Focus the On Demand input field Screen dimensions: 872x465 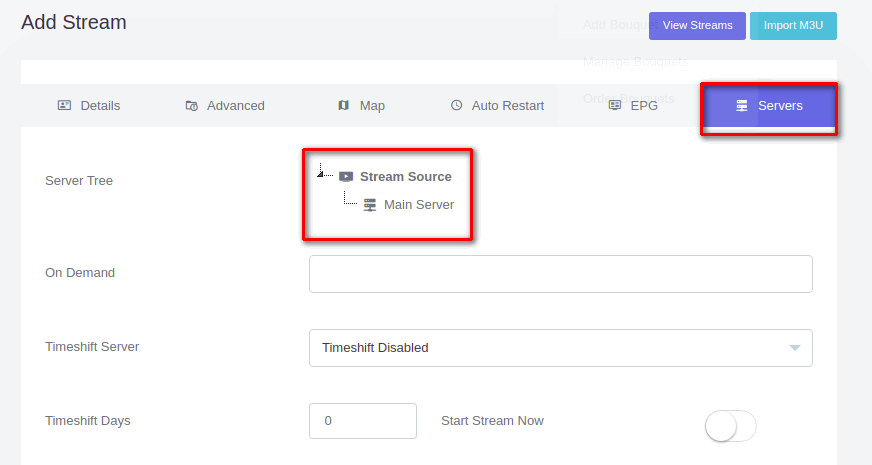[560, 274]
